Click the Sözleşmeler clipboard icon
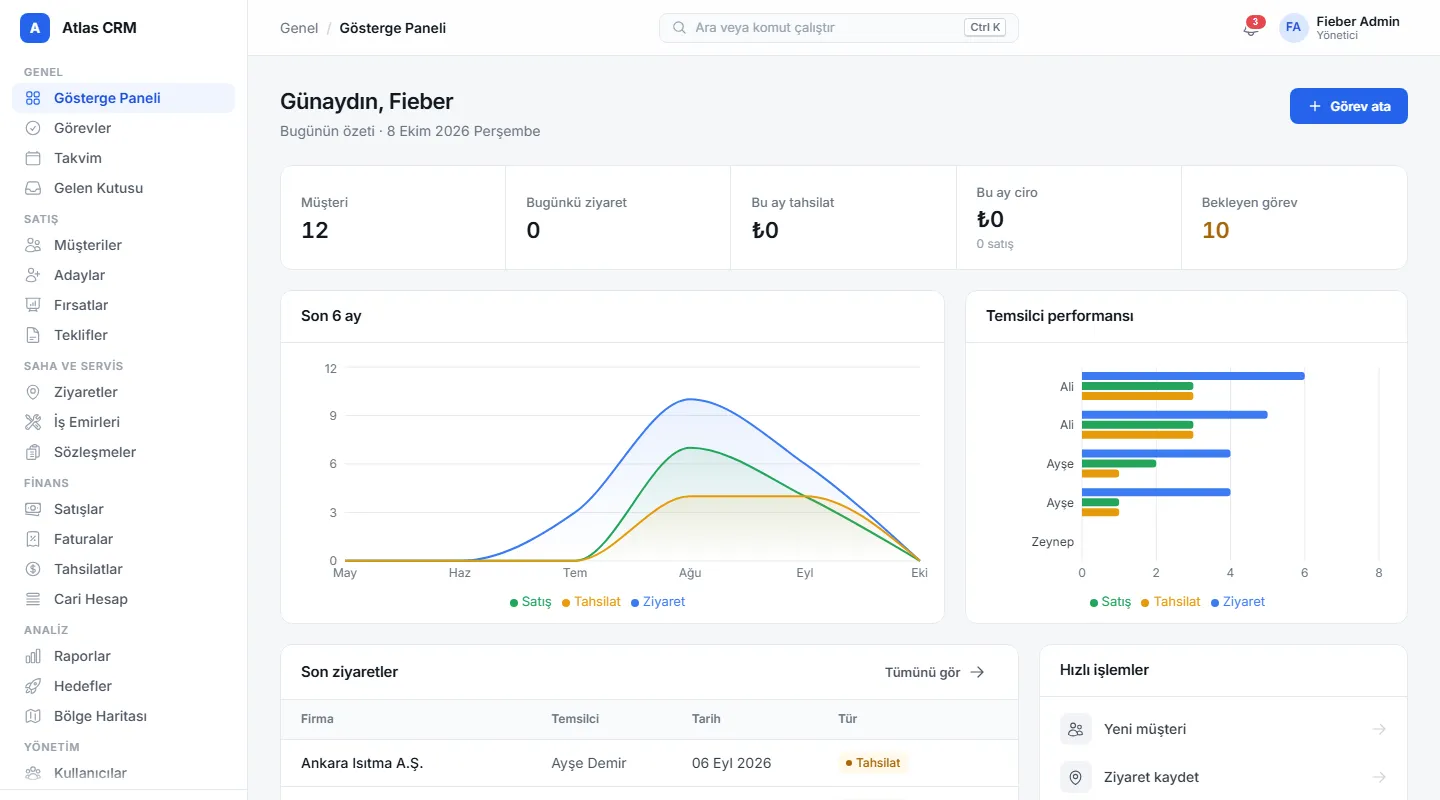Image resolution: width=1440 pixels, height=800 pixels. click(33, 452)
